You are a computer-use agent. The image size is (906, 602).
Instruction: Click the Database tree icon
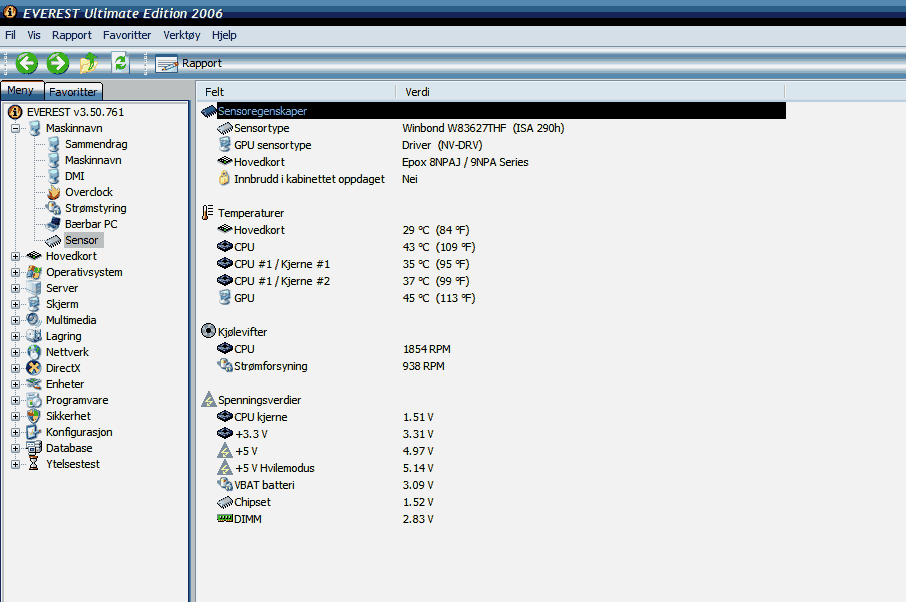[x=34, y=448]
